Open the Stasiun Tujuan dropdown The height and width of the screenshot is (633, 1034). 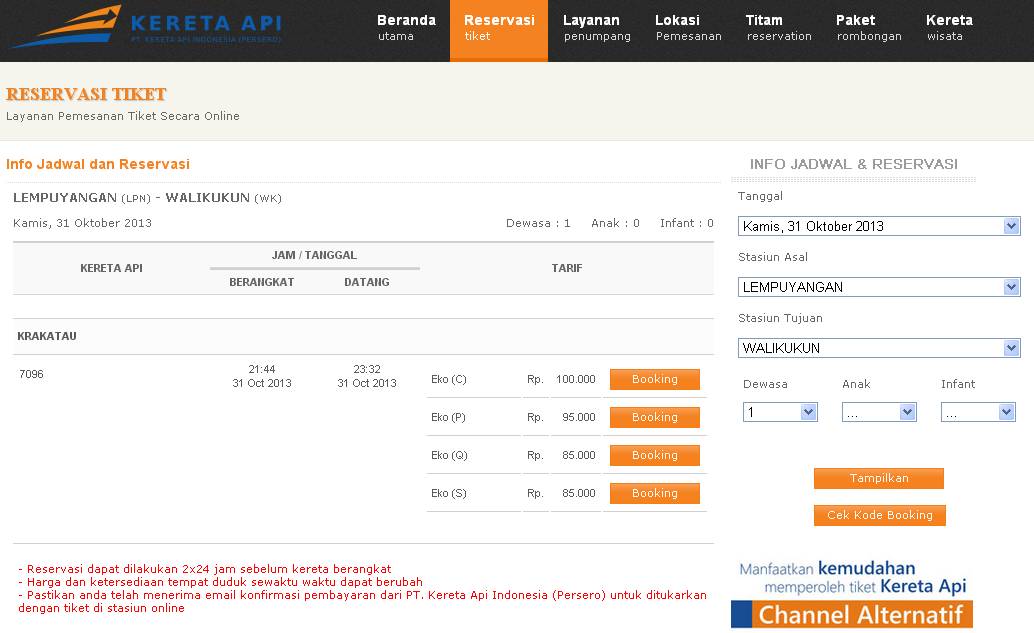coord(879,347)
